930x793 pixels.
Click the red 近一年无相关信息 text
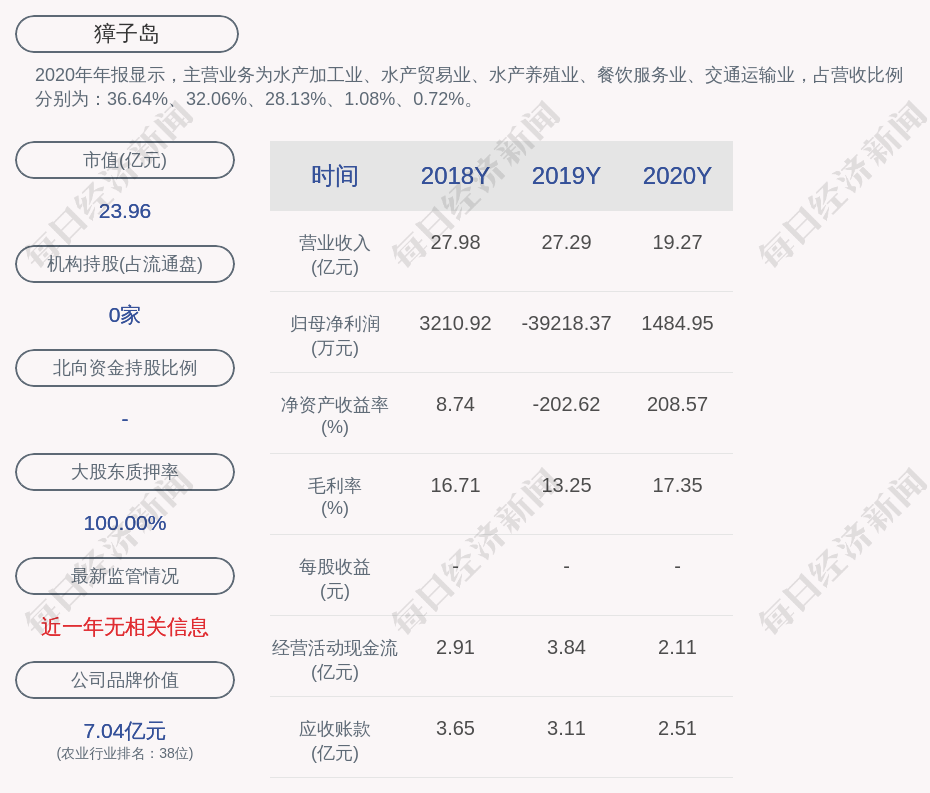pos(125,627)
